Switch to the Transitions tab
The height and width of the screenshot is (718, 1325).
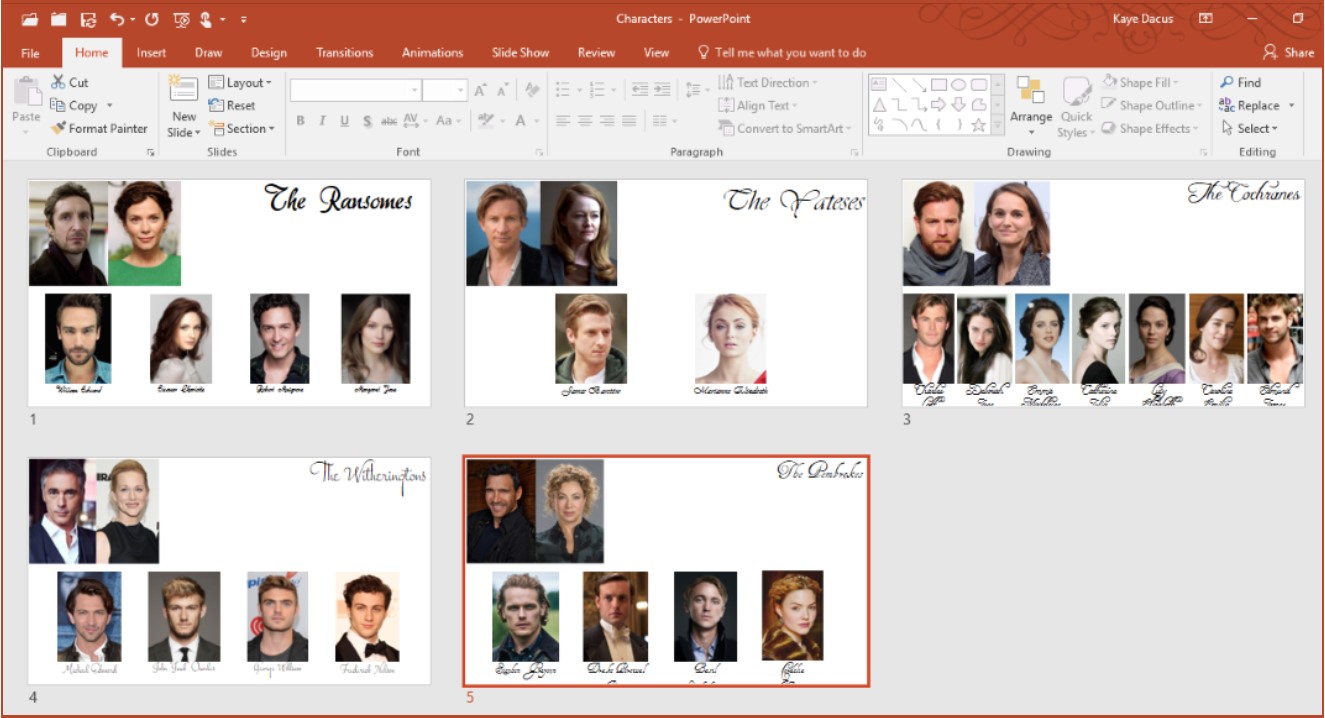(344, 53)
